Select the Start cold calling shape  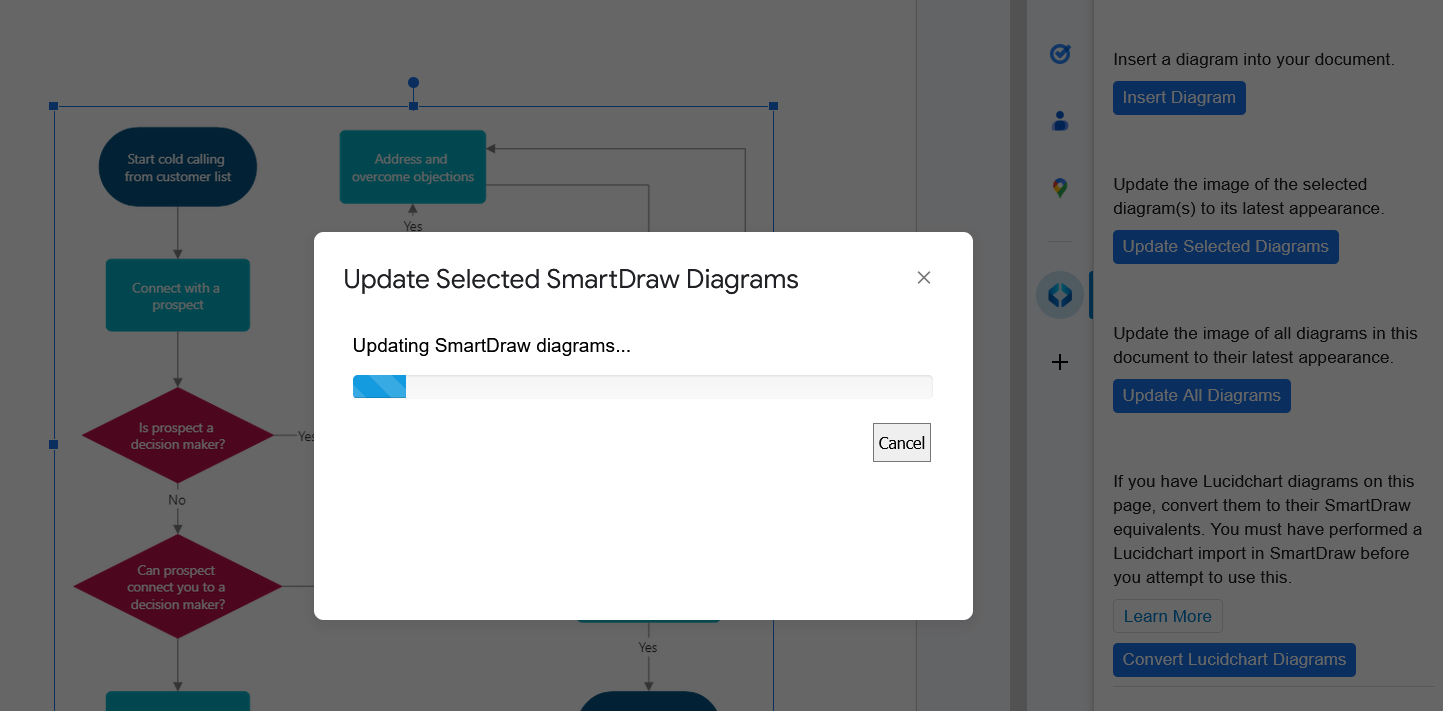(177, 167)
